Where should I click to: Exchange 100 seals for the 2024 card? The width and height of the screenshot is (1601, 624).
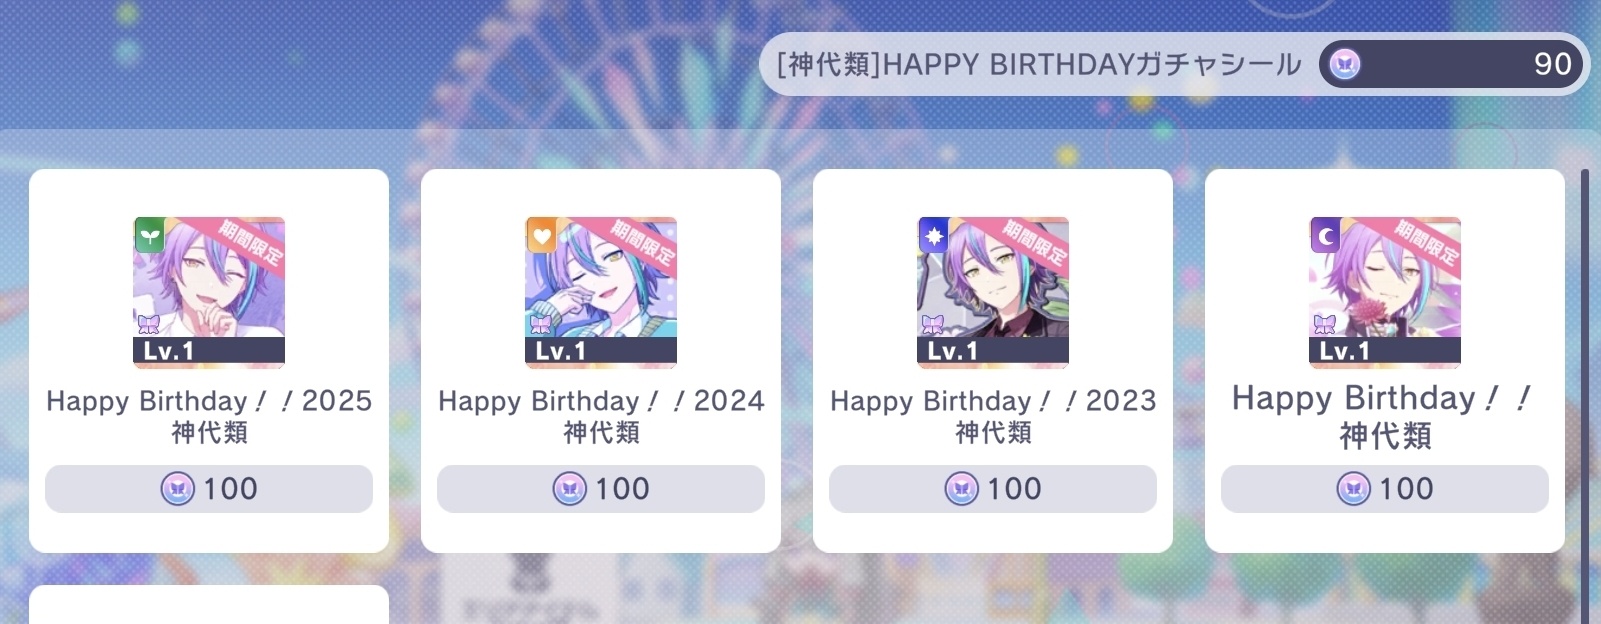pyautogui.click(x=601, y=489)
